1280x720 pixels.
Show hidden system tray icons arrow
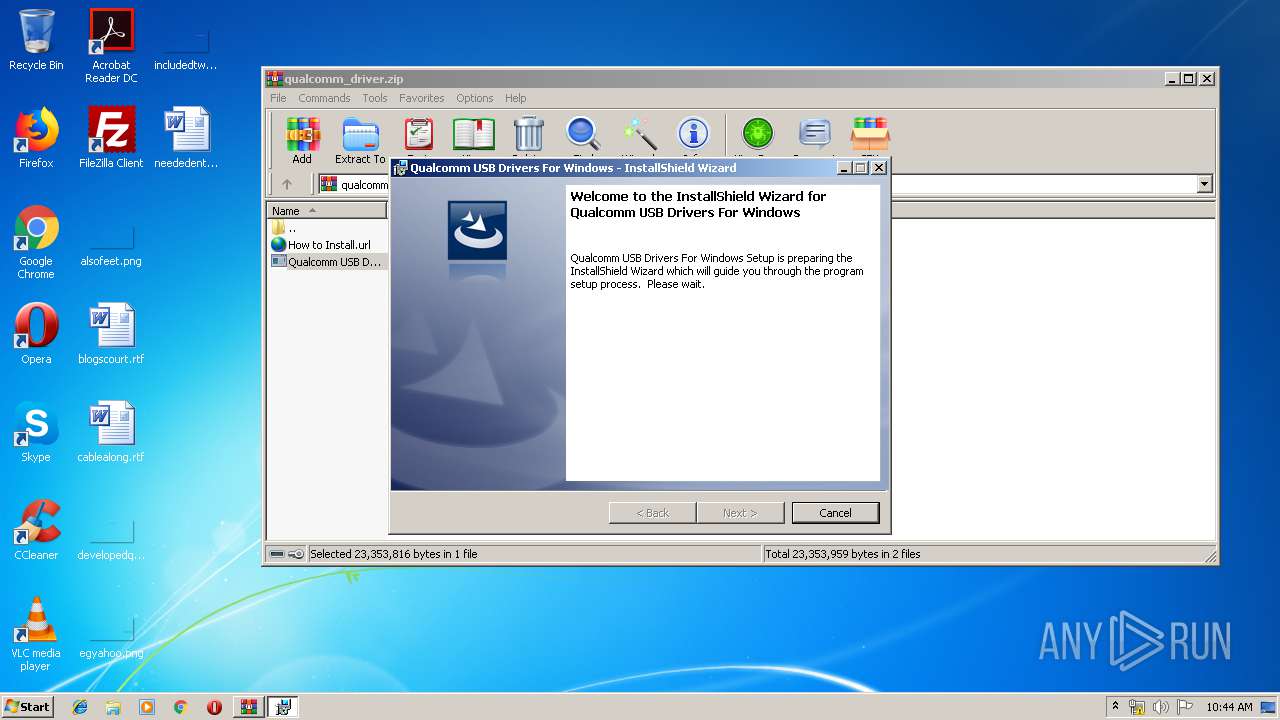[1115, 707]
